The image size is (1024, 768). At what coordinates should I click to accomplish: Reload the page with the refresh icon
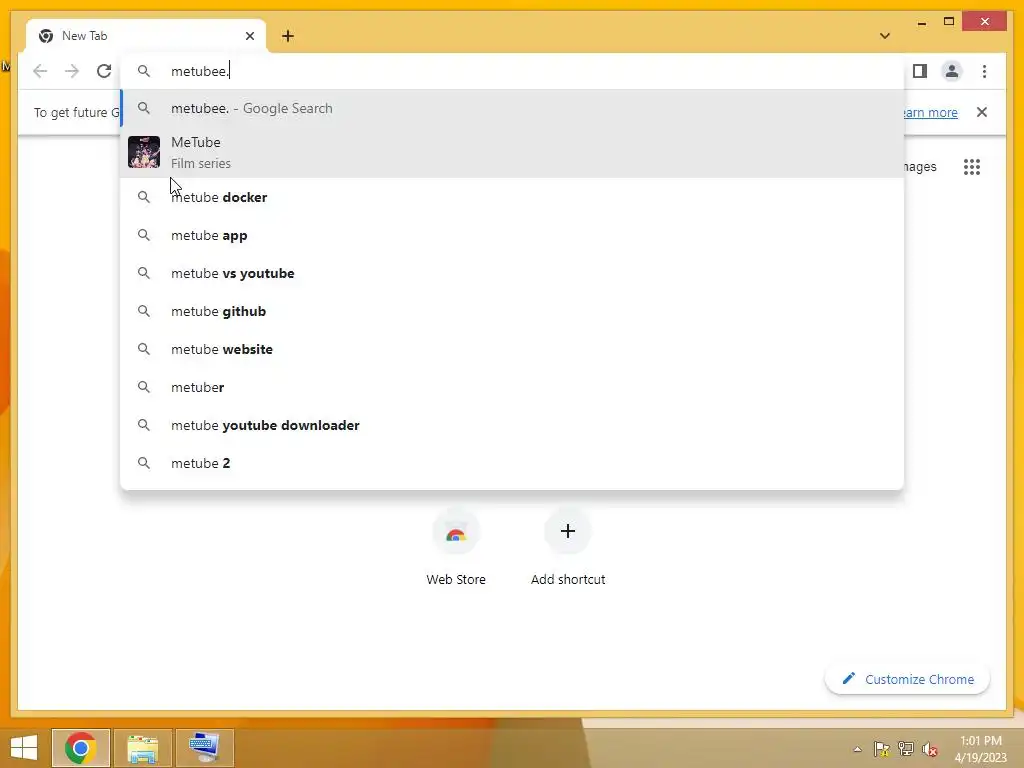coord(104,71)
